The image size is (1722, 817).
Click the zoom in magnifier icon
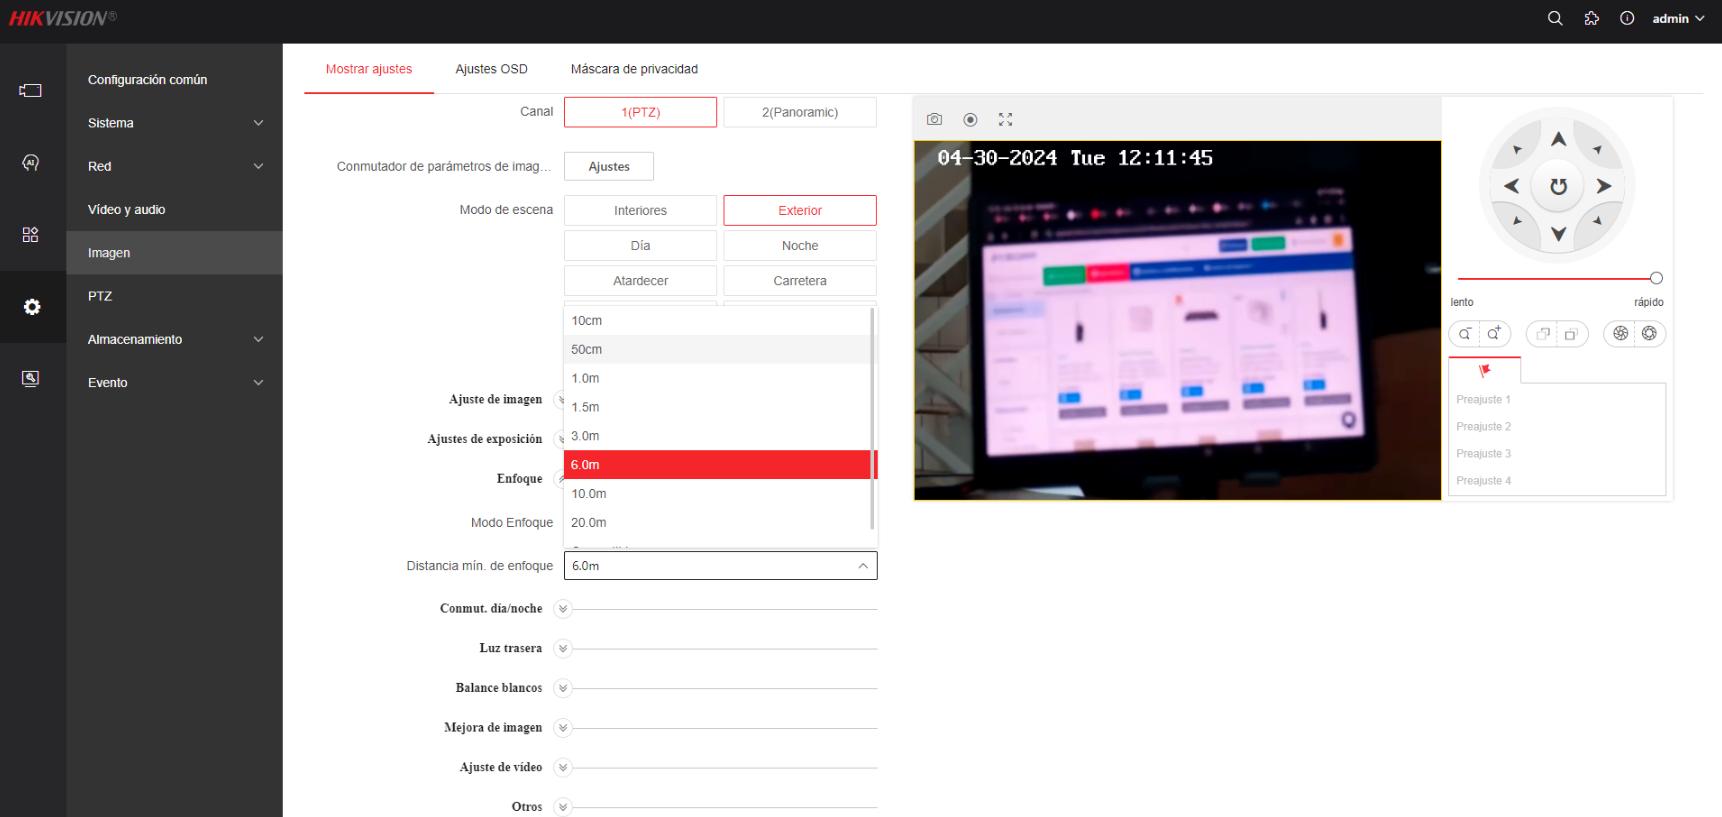1494,333
